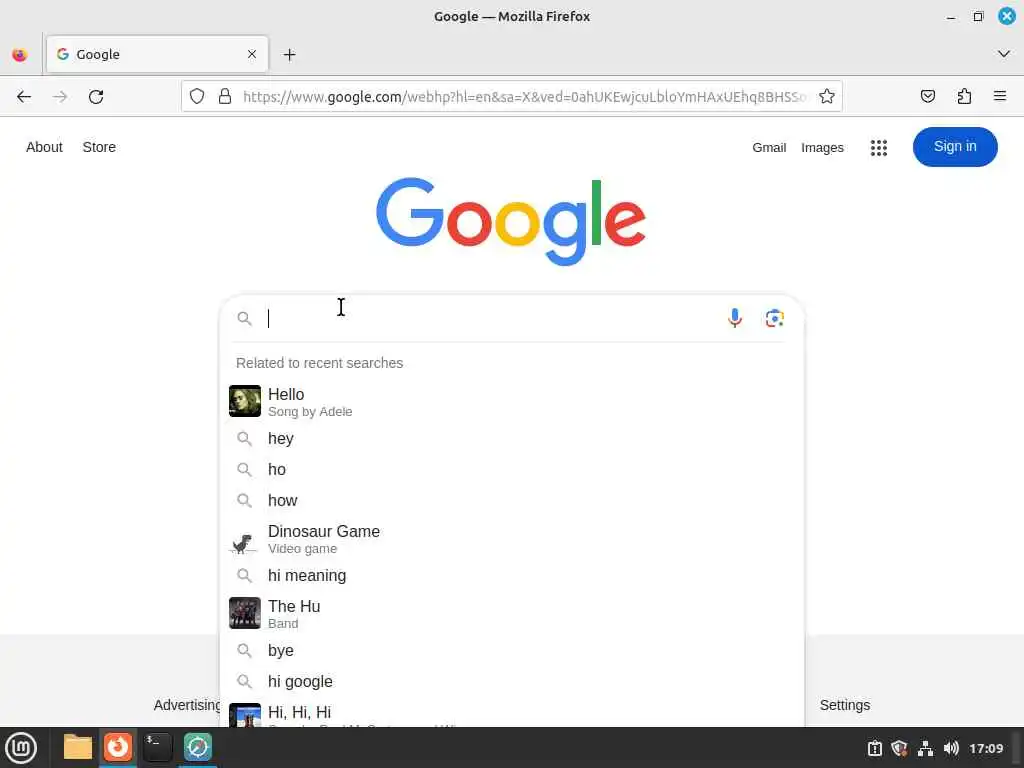
Task: List all tabs dropdown chevron
Action: pyautogui.click(x=1004, y=54)
